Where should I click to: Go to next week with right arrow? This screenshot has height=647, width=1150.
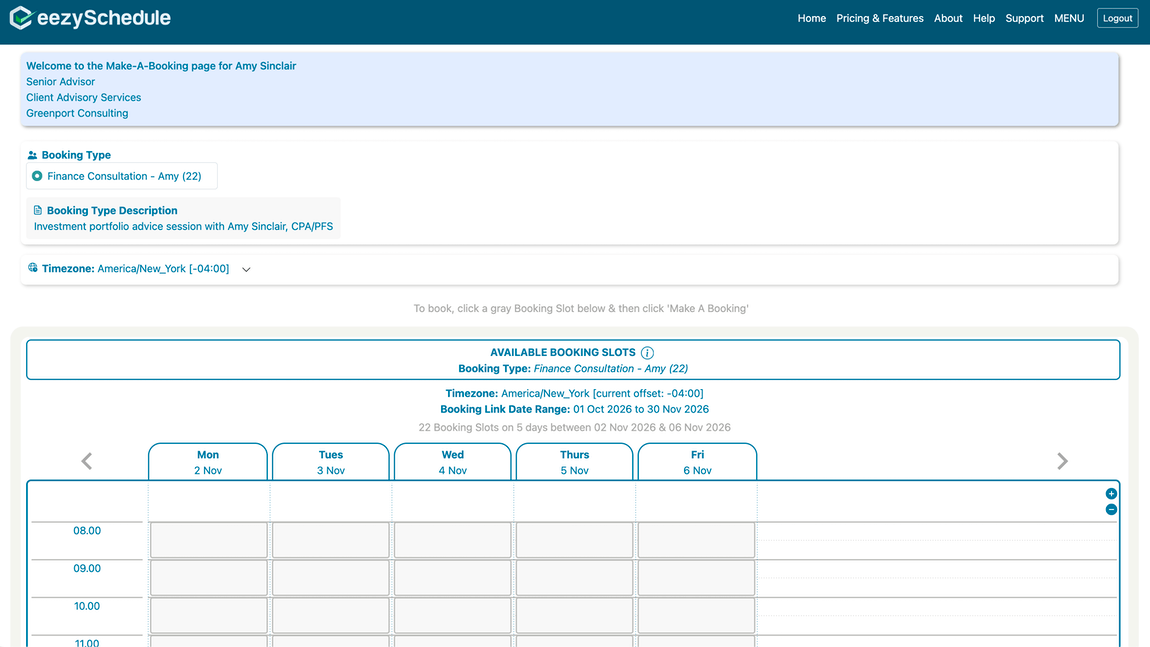1062,461
